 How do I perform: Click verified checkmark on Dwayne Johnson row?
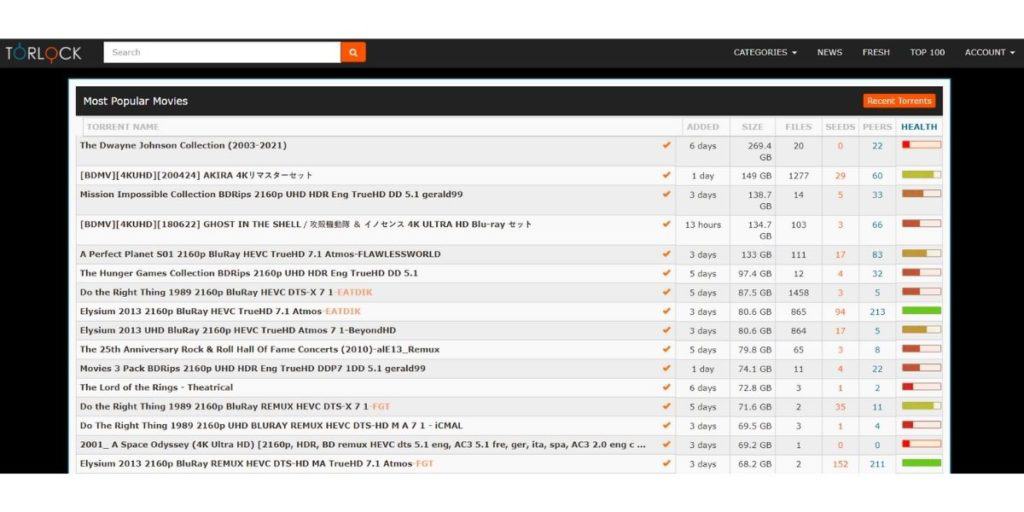(666, 145)
